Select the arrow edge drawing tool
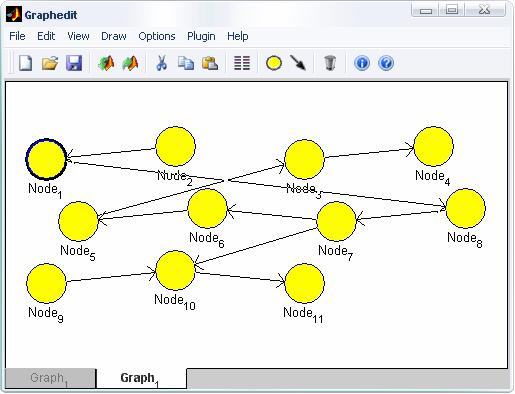 coord(298,63)
